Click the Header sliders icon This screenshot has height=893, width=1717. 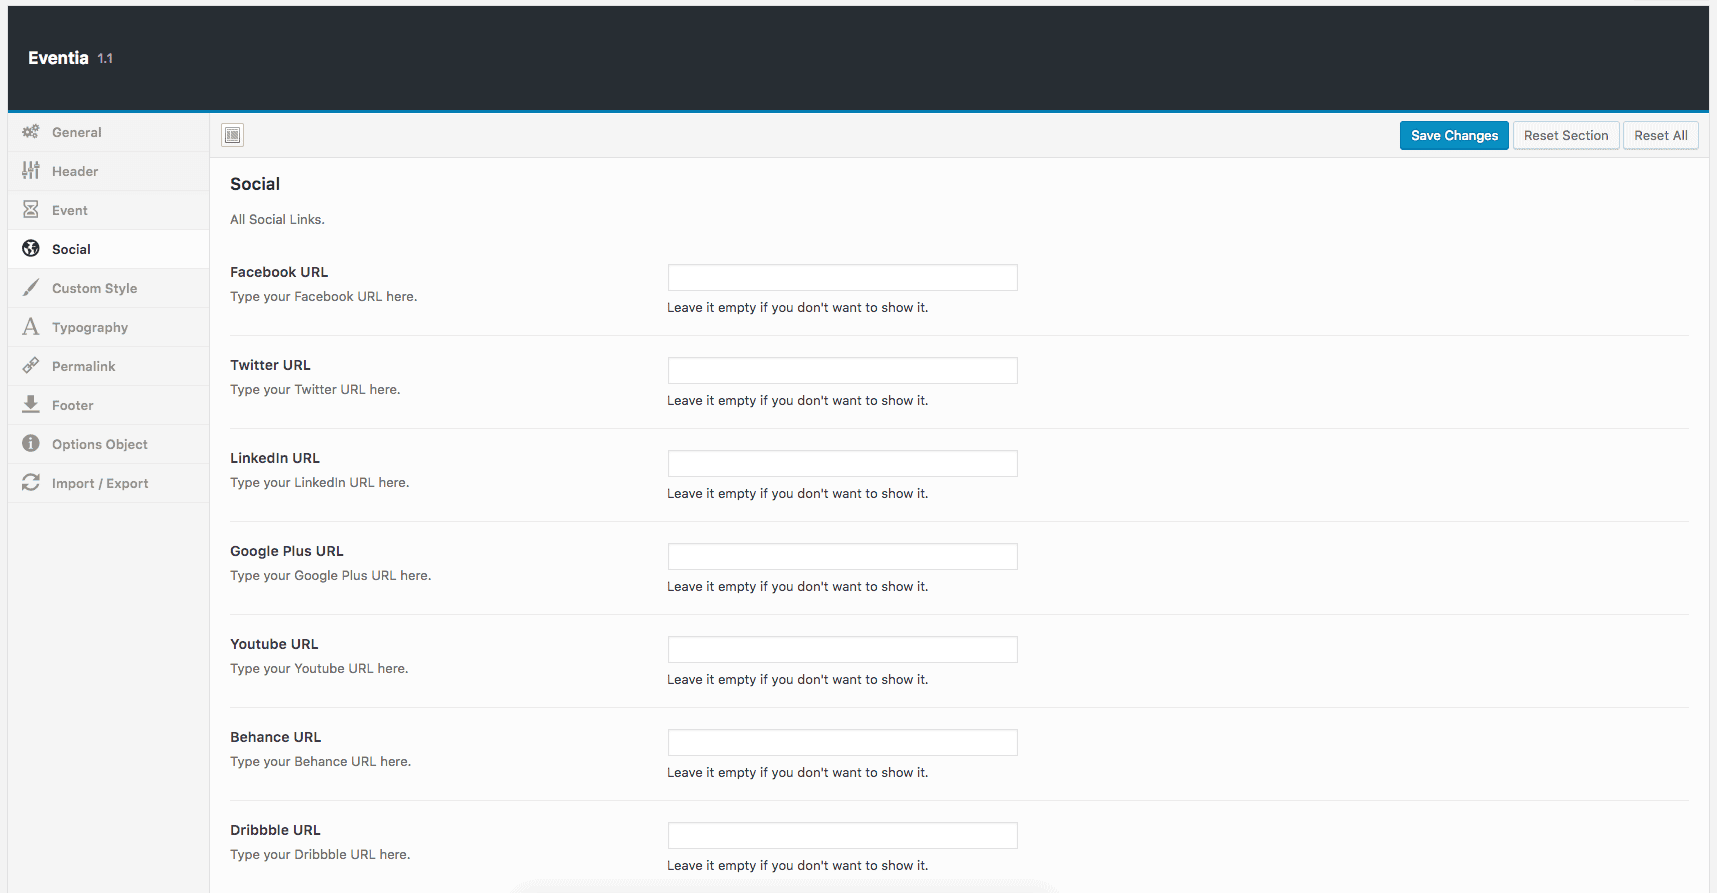(31, 171)
